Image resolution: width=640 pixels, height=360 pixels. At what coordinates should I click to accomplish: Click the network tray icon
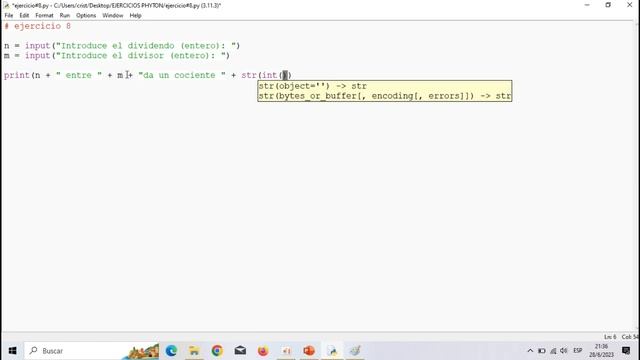[553, 351]
